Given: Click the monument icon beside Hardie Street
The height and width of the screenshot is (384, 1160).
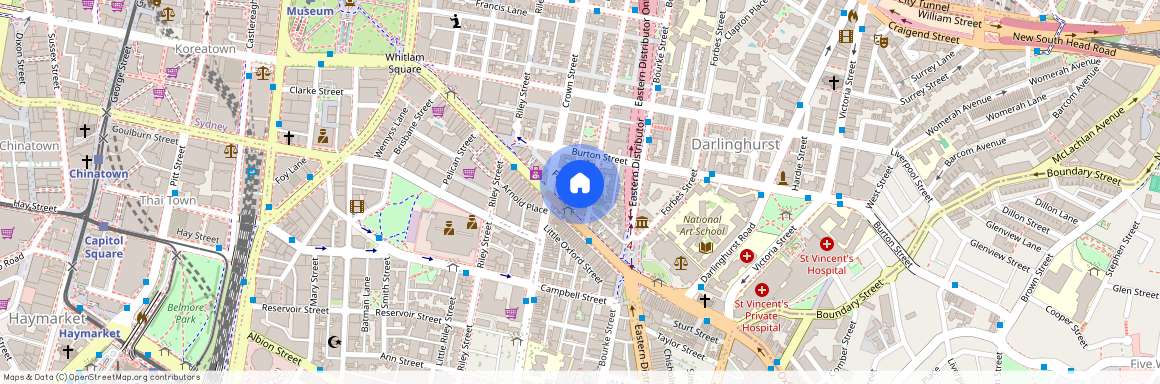Looking at the screenshot, I should (x=783, y=178).
